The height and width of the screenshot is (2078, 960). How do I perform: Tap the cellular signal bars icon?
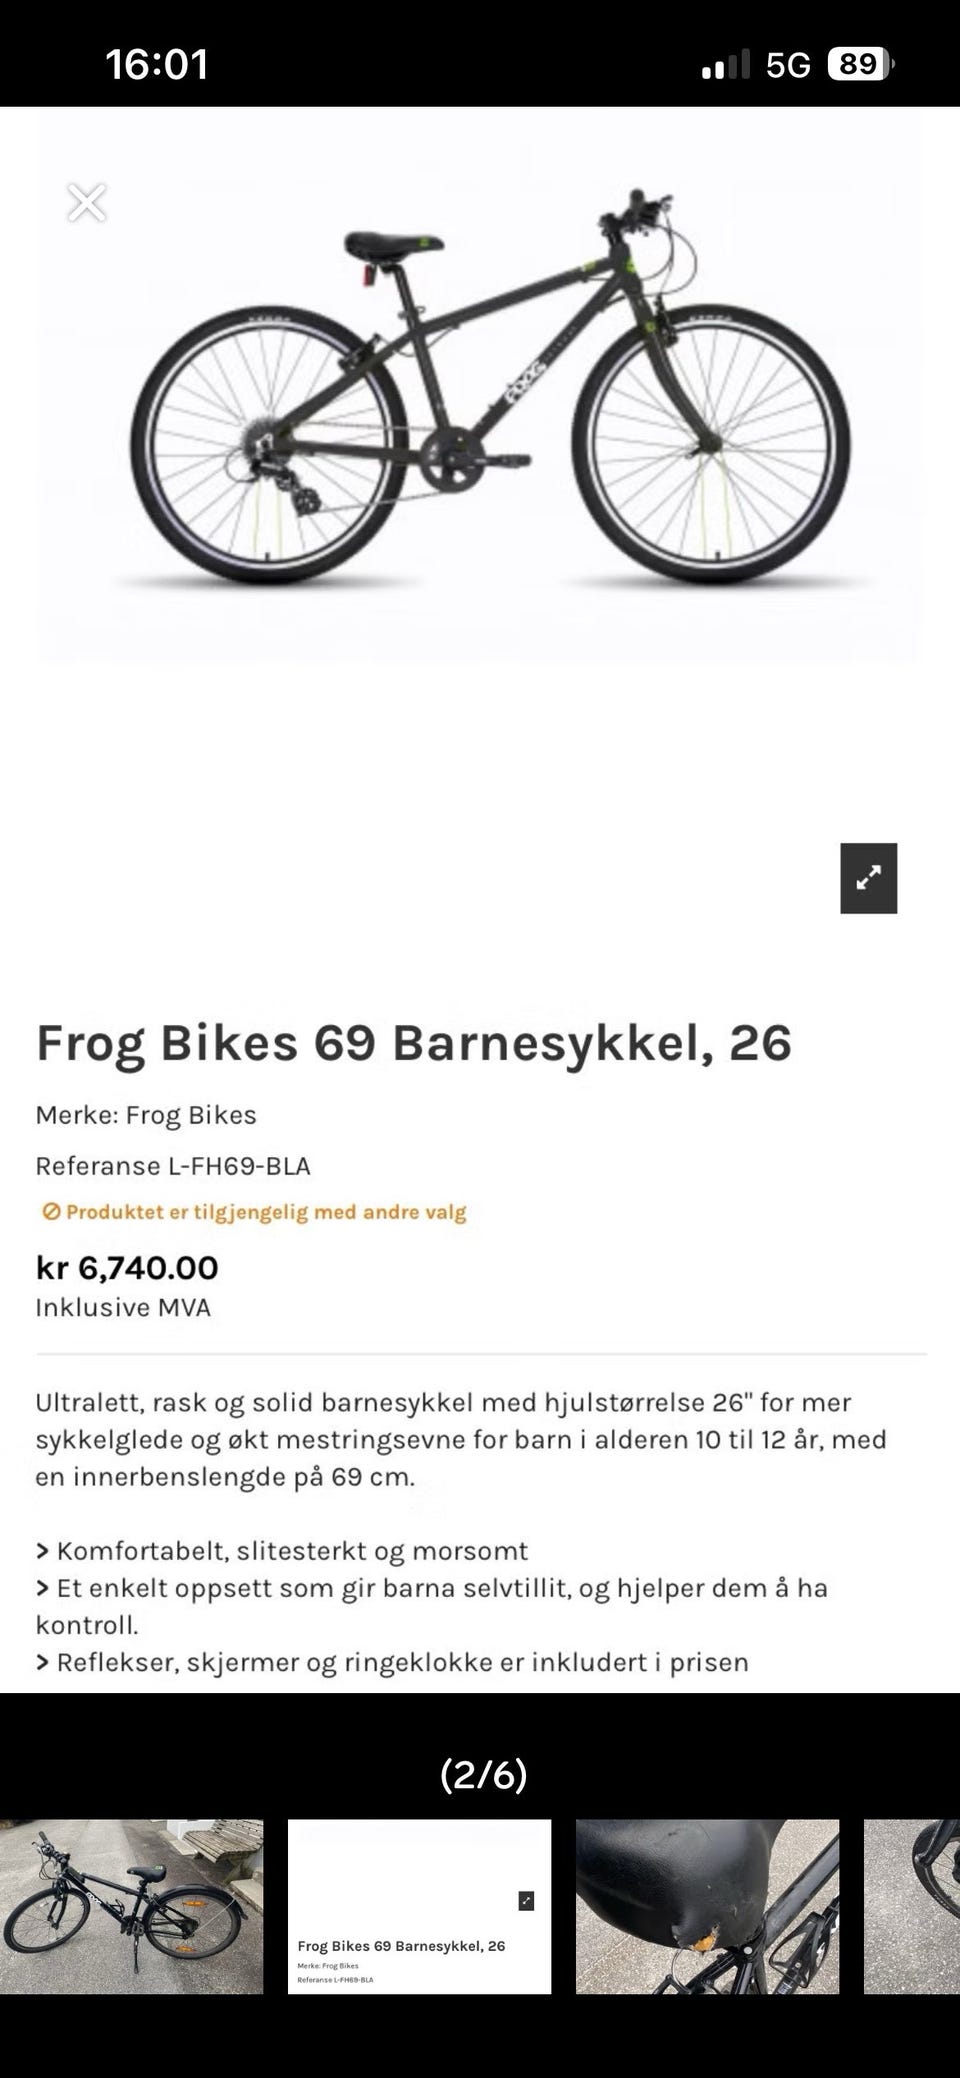pos(726,66)
